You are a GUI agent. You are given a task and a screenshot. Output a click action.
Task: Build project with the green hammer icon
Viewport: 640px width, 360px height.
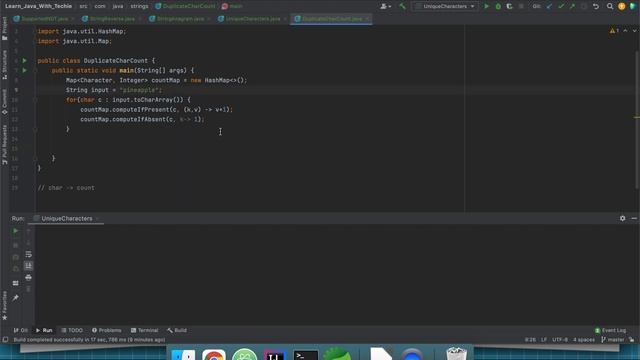click(402, 6)
